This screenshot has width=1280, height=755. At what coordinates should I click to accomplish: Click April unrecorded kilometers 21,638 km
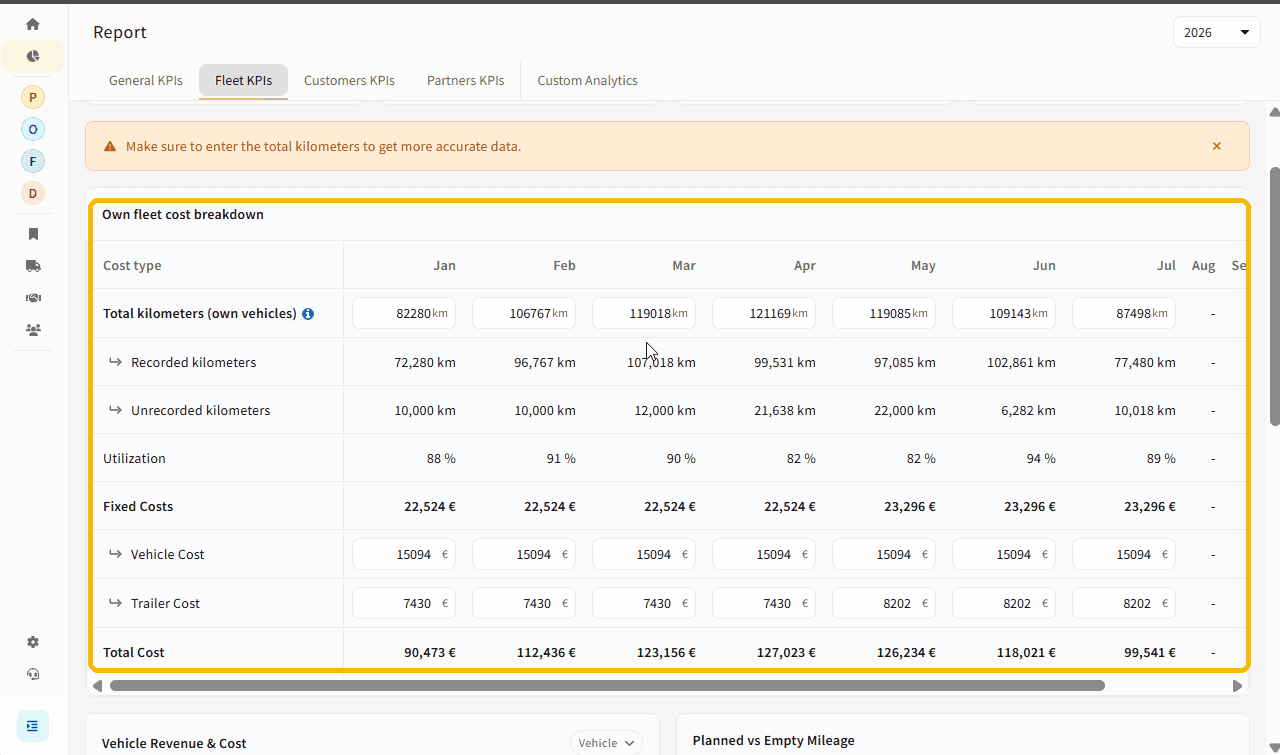(785, 410)
